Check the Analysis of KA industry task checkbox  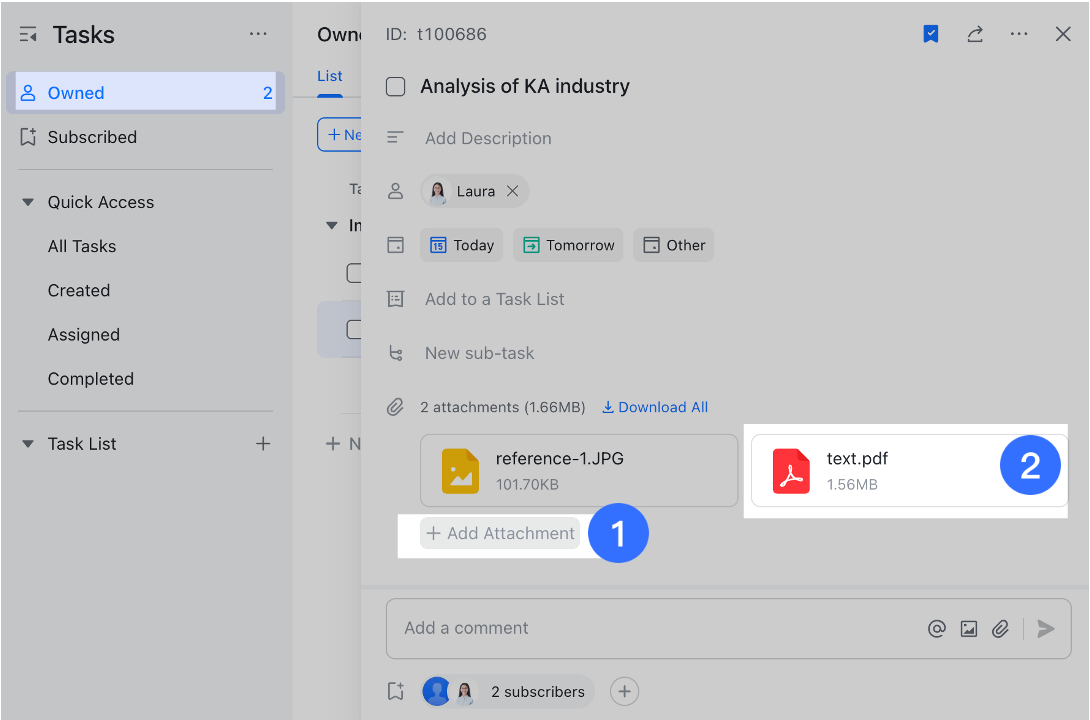click(395, 86)
